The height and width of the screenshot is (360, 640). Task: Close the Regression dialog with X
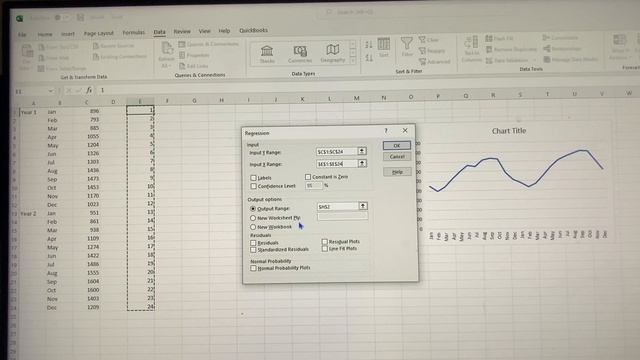[405, 130]
